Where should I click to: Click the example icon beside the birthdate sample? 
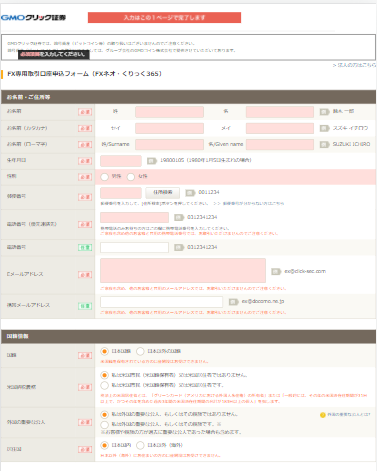click(152, 161)
